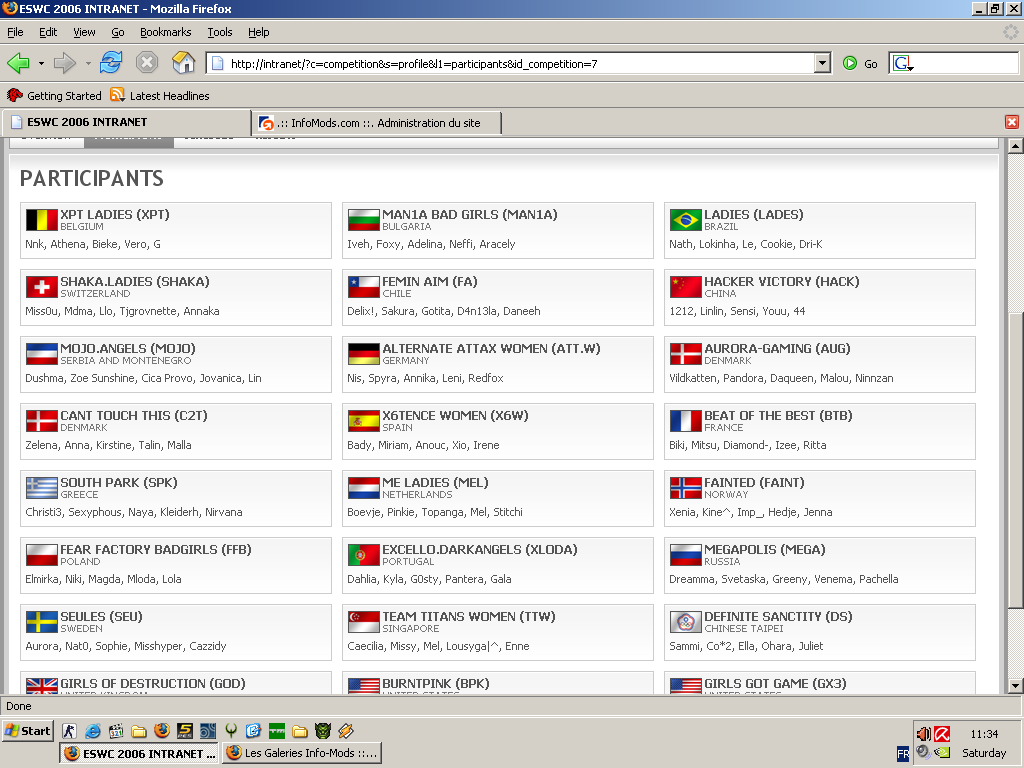Open the Windows Start menu

tap(27, 731)
